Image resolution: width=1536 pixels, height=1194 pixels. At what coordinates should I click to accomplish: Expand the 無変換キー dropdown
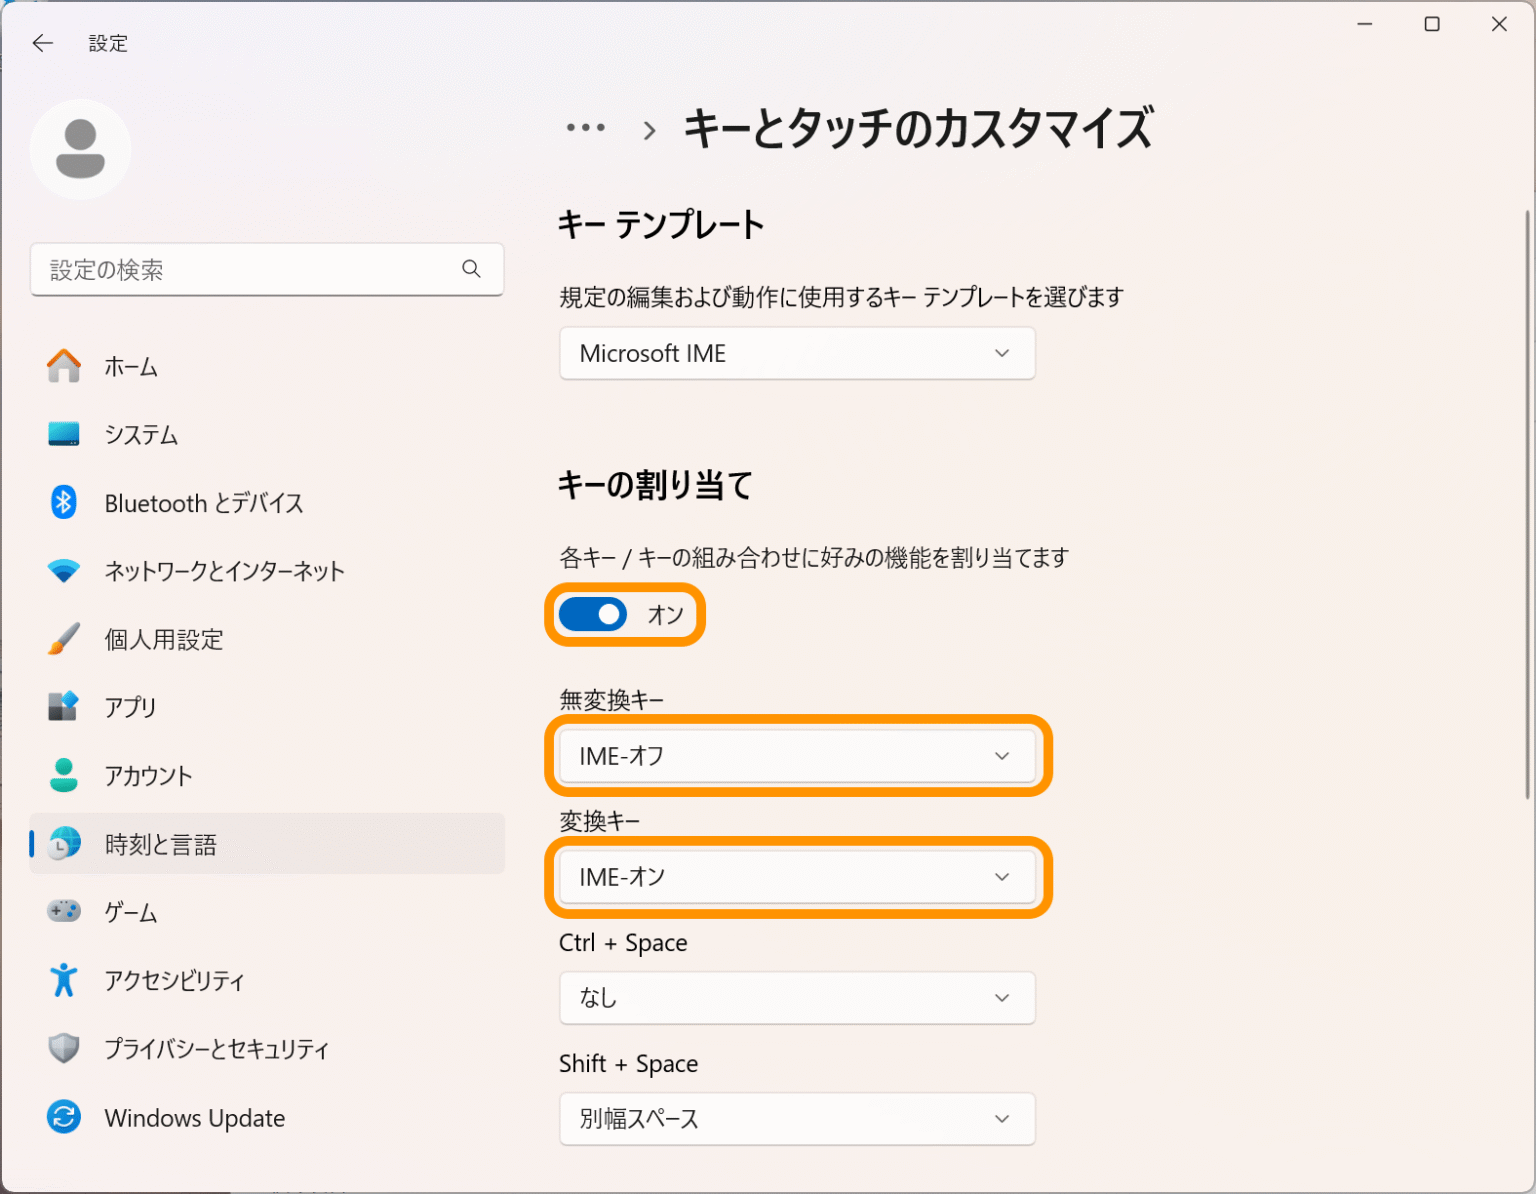(x=797, y=756)
